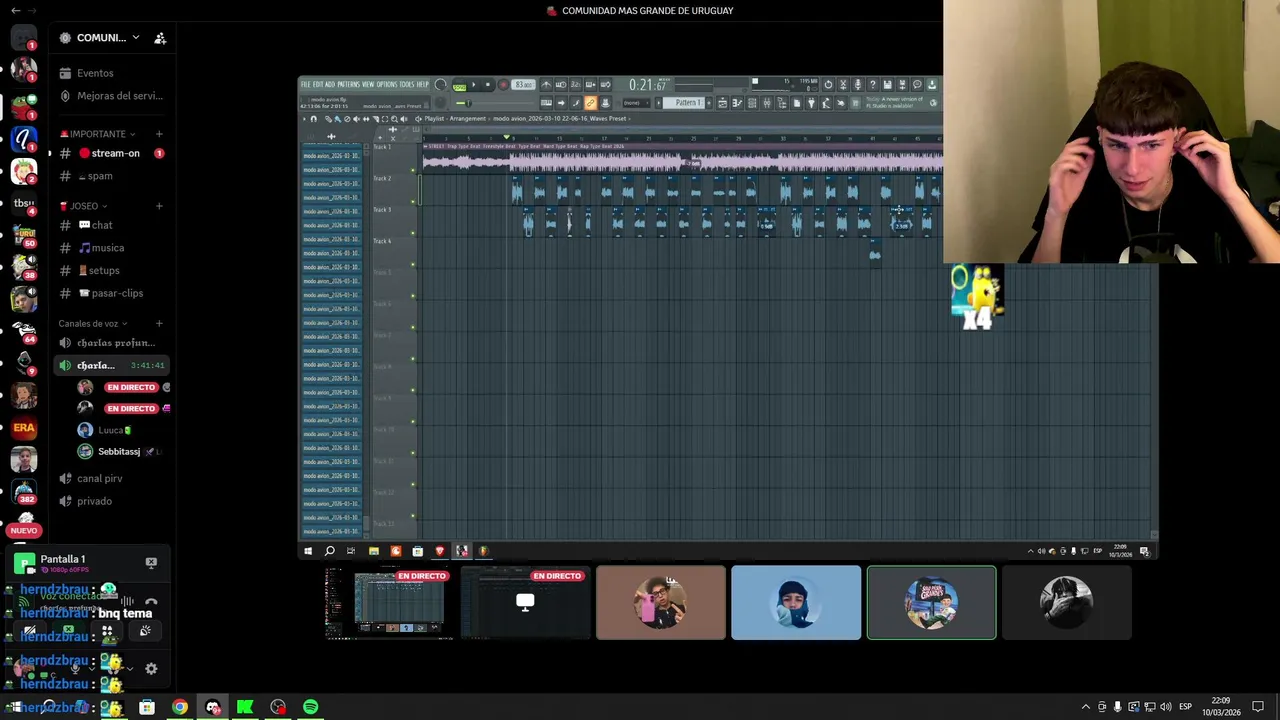
Task: Click the FL Studio save disk icon
Action: point(888,85)
